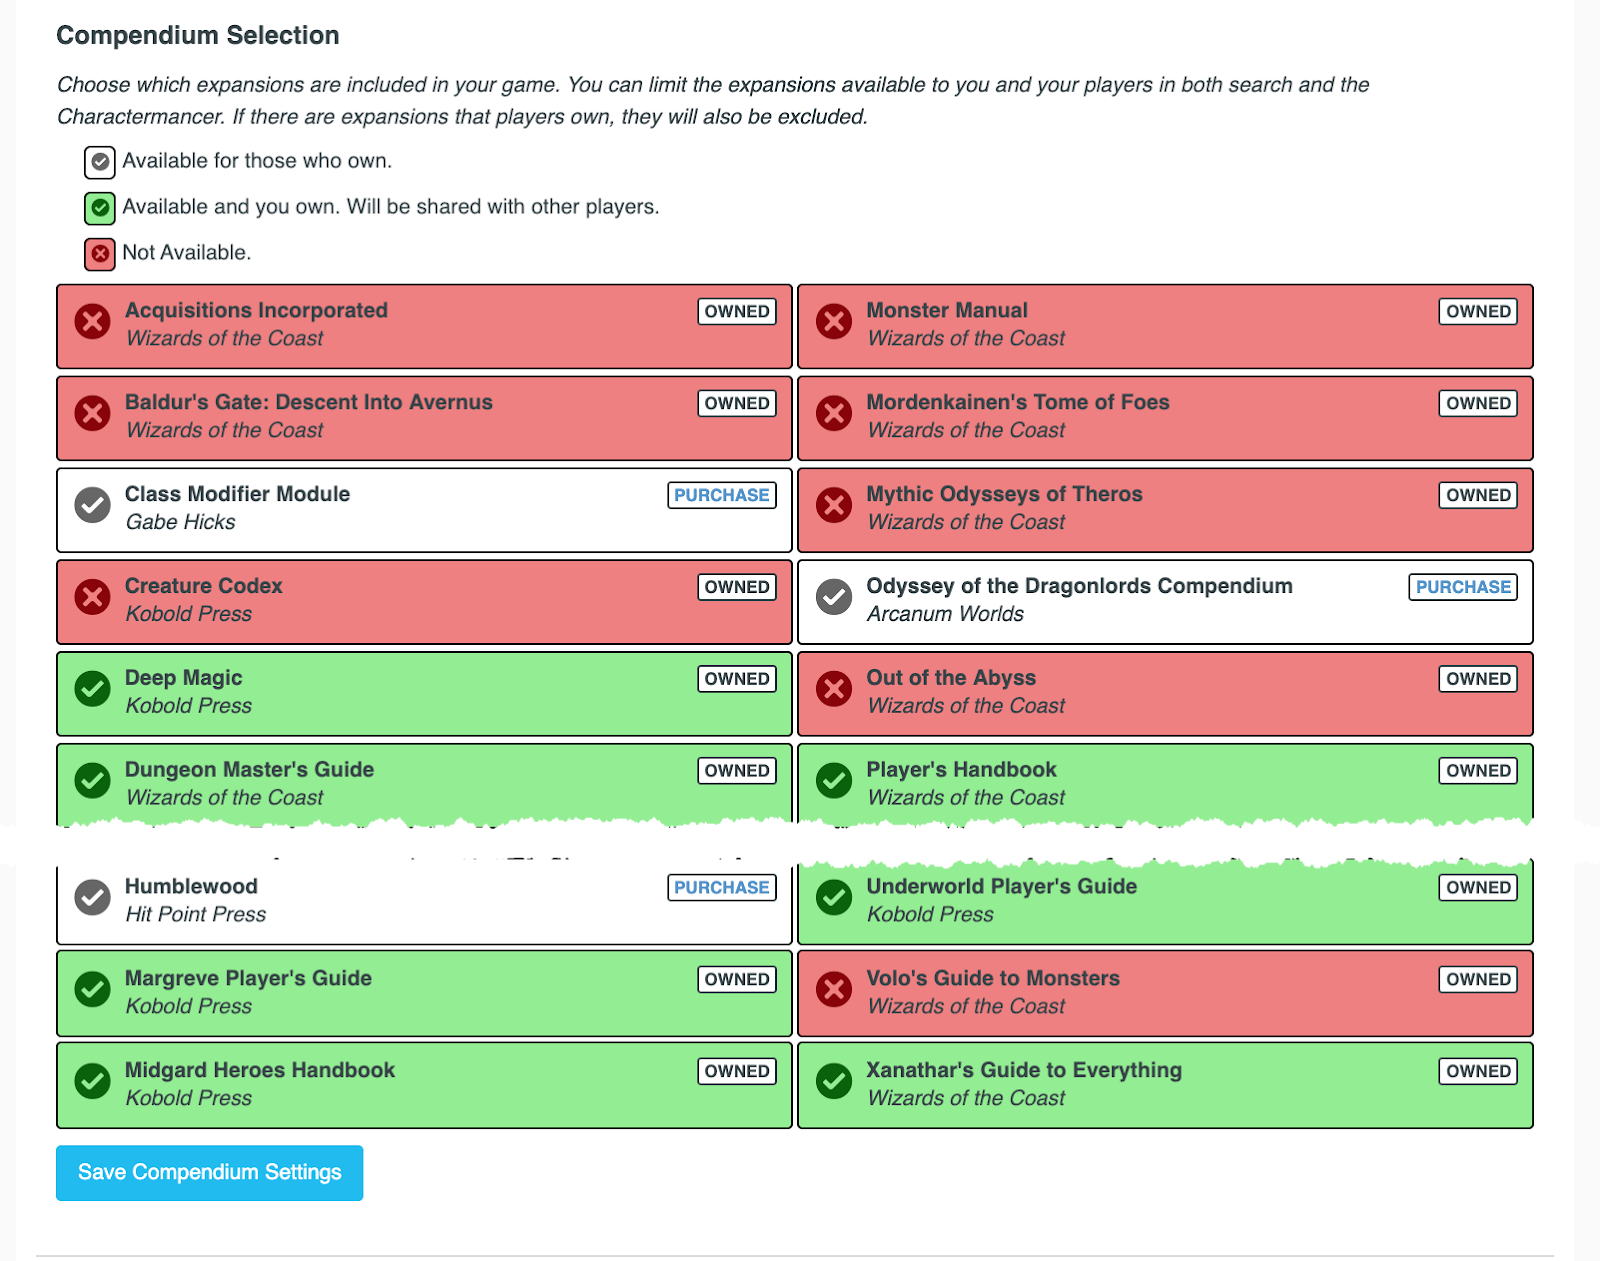Click the 'Available and you own' green legend icon
Screen dimensions: 1600x1261
tap(100, 208)
